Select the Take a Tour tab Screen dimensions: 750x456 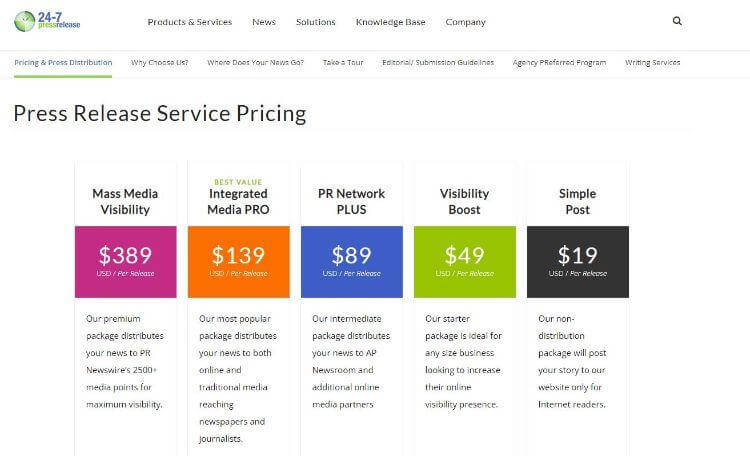pyautogui.click(x=343, y=62)
